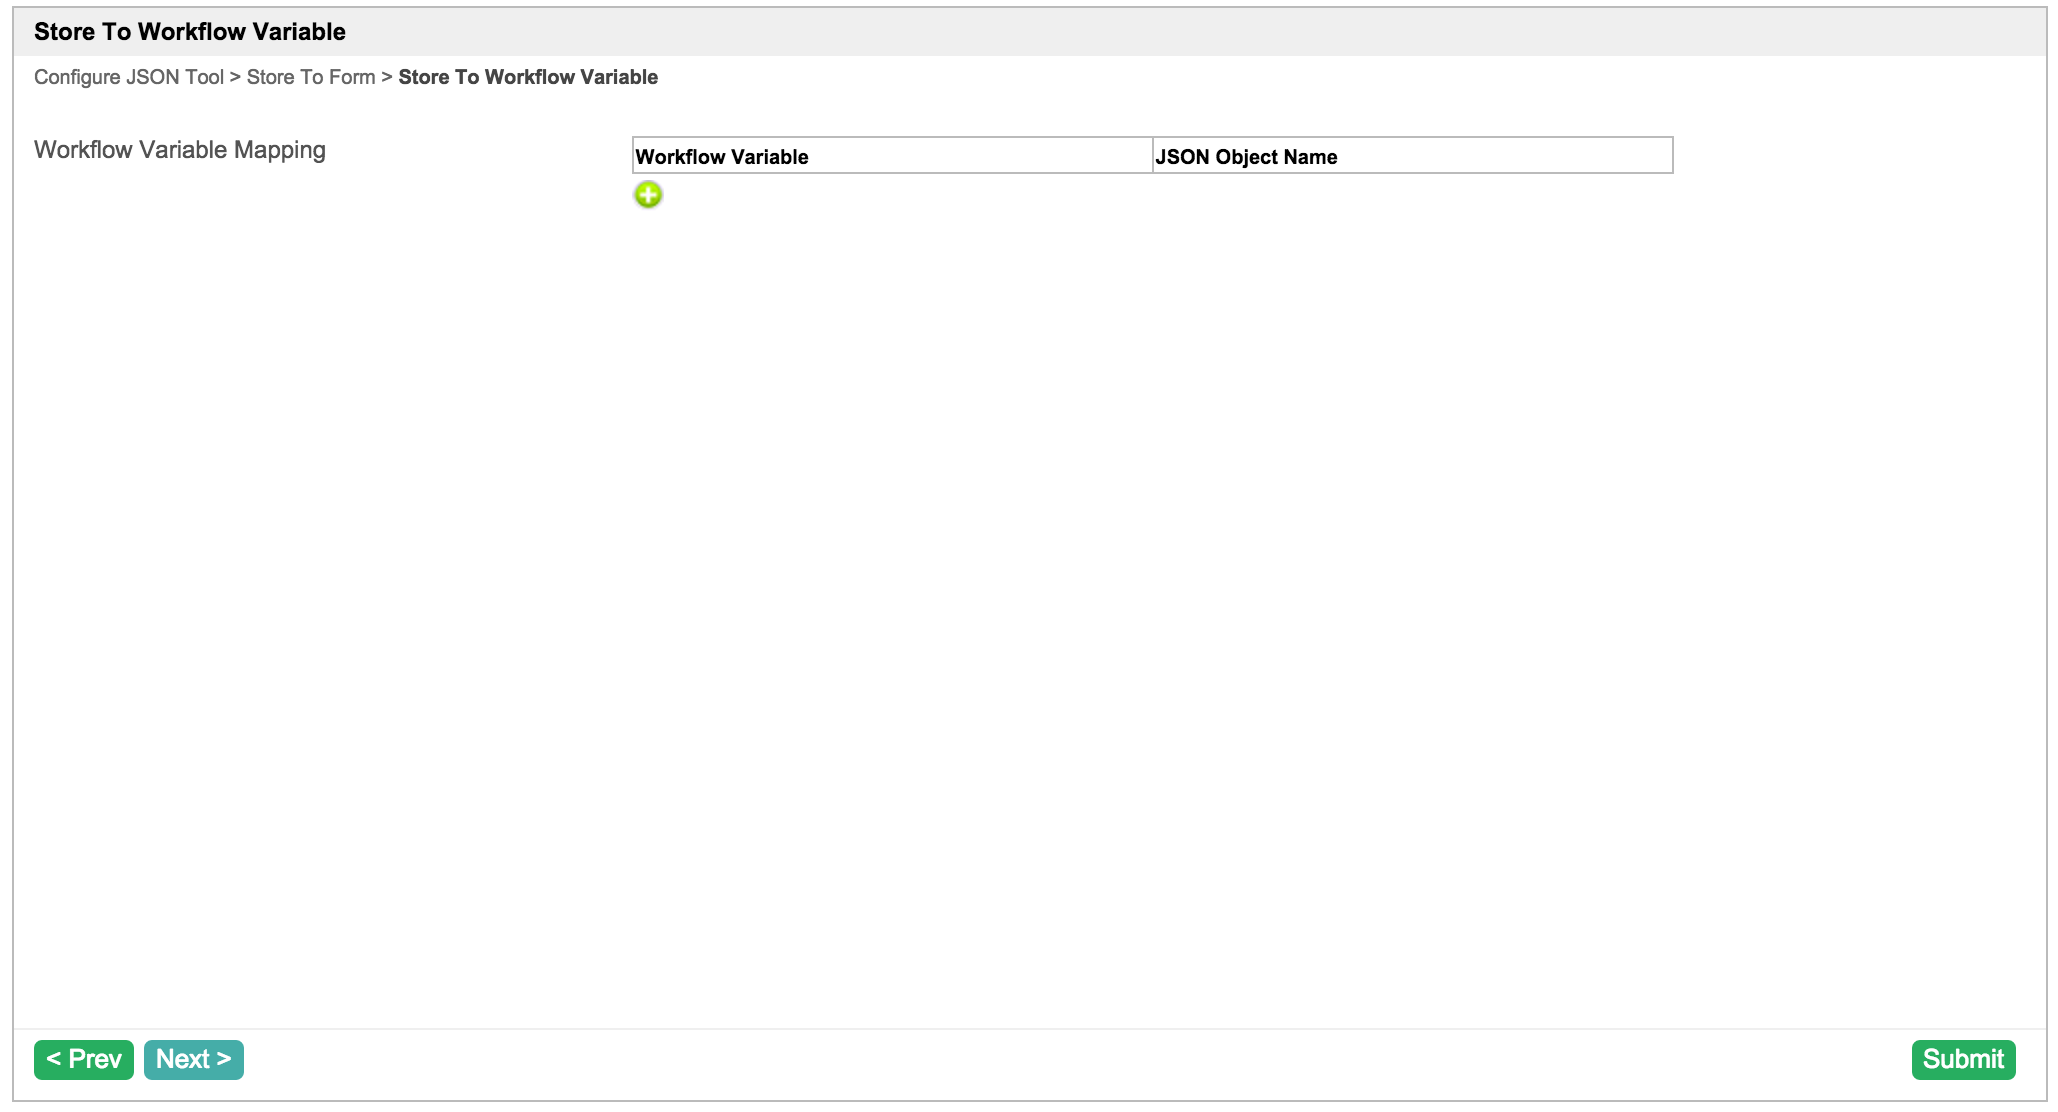Navigate to Store To Form breadcrumb

(311, 77)
